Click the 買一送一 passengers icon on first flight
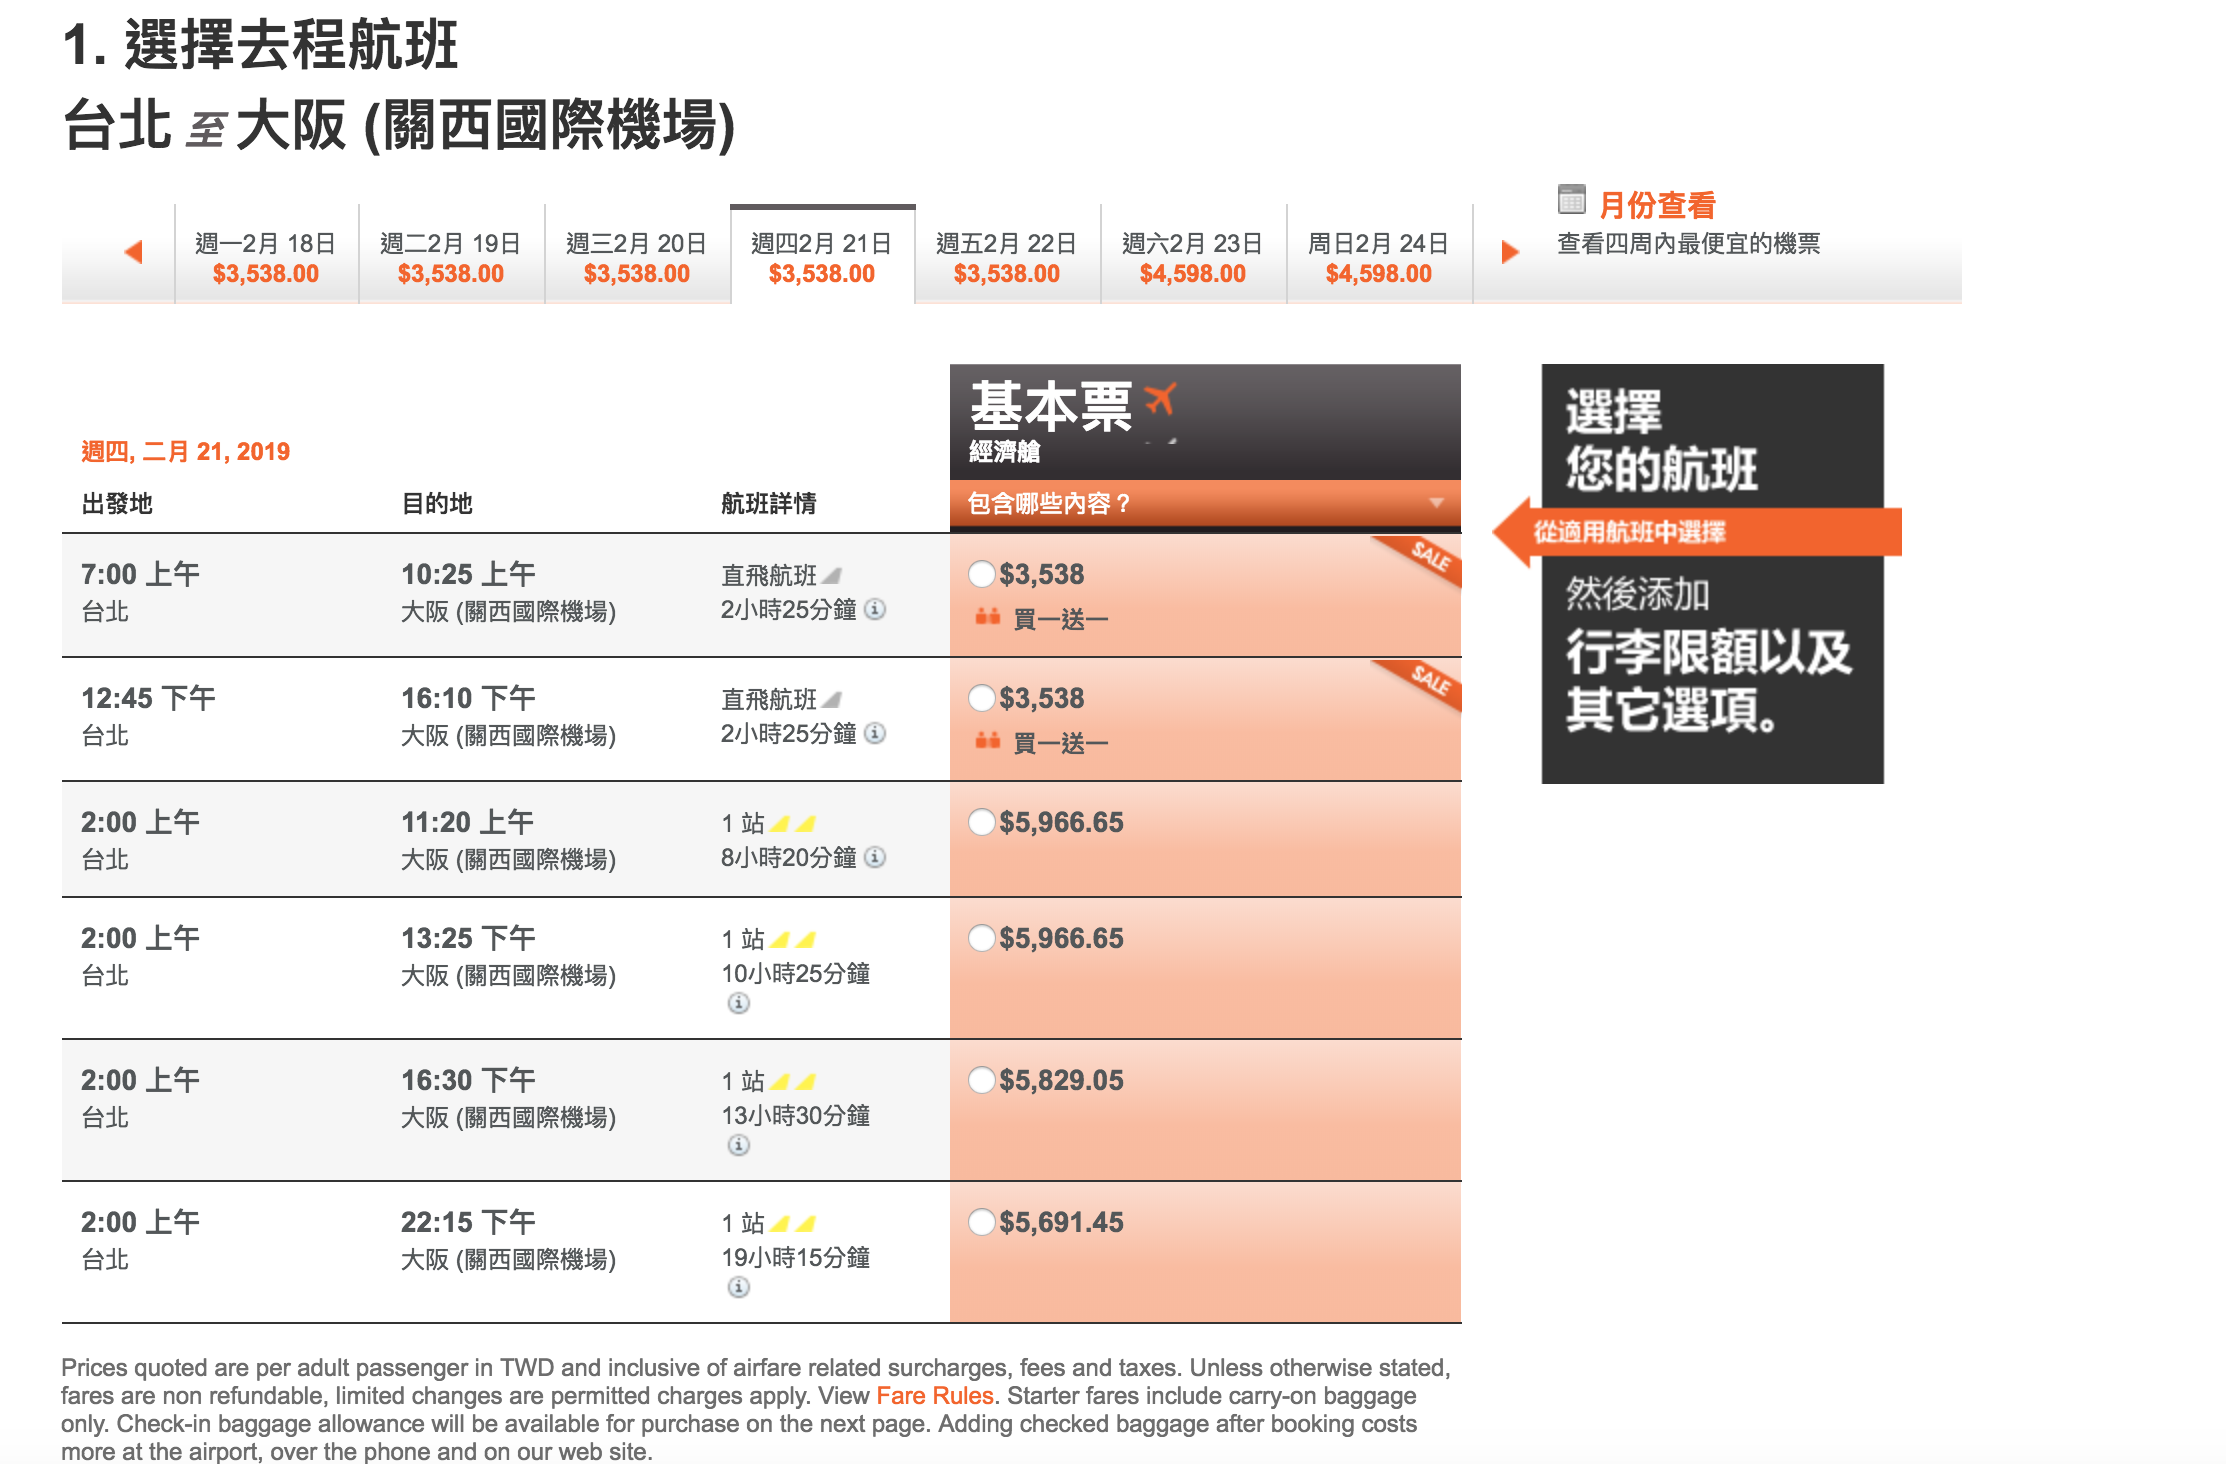The height and width of the screenshot is (1464, 2226). (x=986, y=618)
